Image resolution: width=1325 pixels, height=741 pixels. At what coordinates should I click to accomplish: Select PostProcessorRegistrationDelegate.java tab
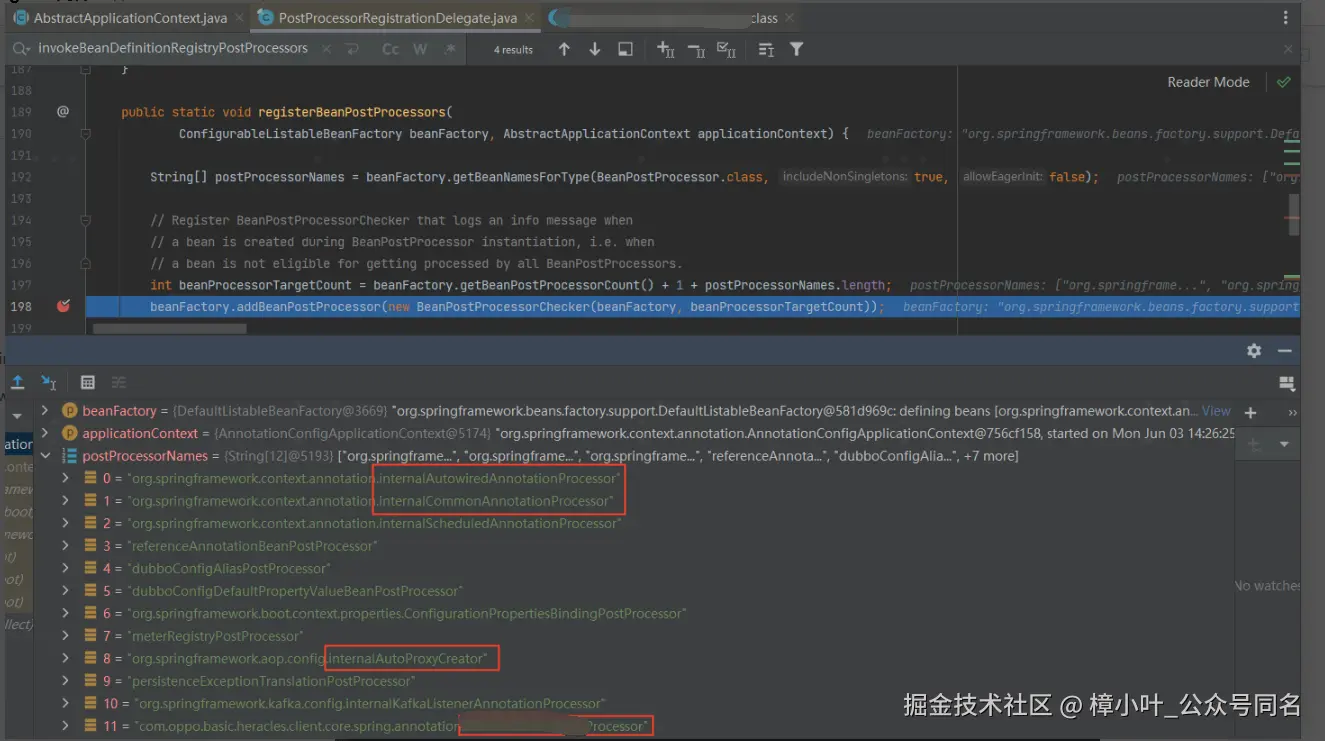click(397, 18)
